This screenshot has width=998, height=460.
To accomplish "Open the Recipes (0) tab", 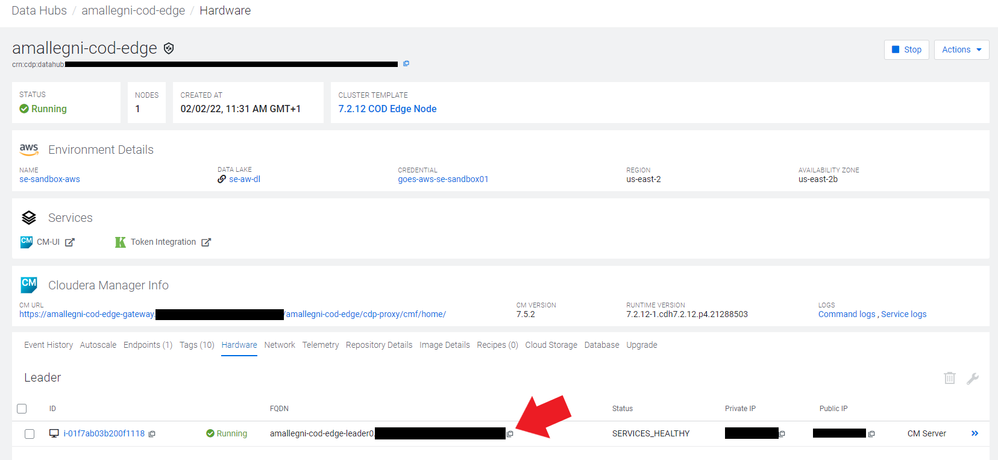I will coord(497,345).
